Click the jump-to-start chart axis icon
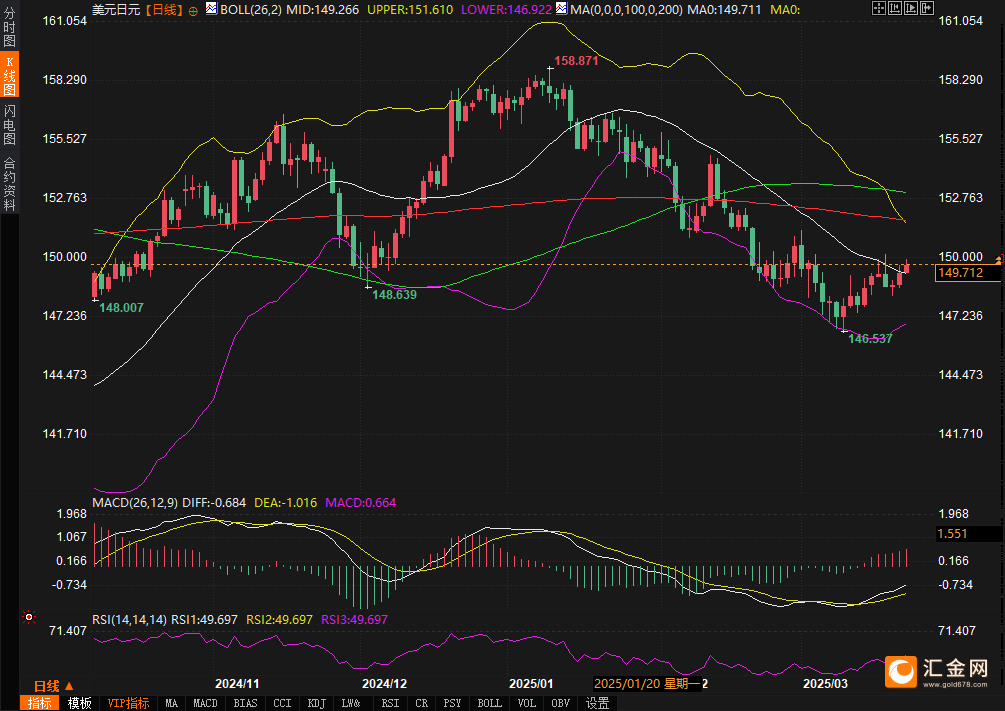Screen dimensions: 1005x711 coord(895,8)
